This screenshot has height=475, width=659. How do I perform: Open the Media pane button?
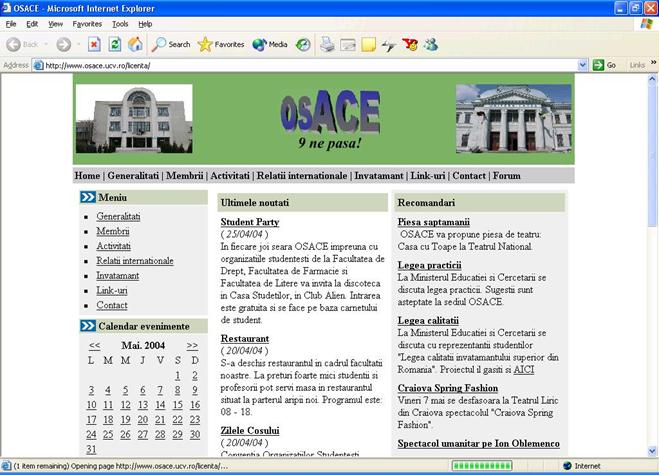[x=270, y=44]
